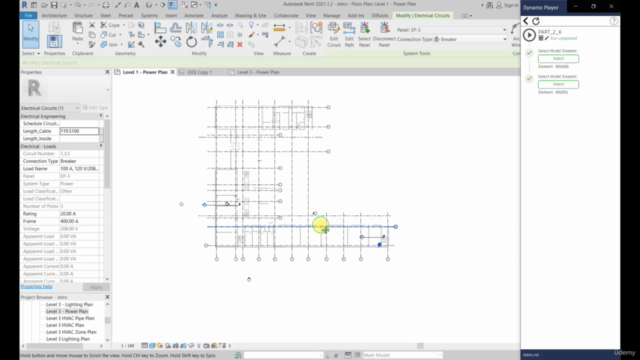
Task: Open the Paste dropdown arrow
Action: coord(77,43)
